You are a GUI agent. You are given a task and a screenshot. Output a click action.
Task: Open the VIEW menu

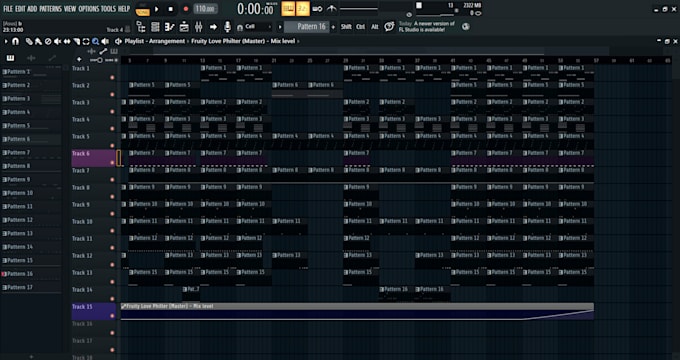tap(70, 9)
